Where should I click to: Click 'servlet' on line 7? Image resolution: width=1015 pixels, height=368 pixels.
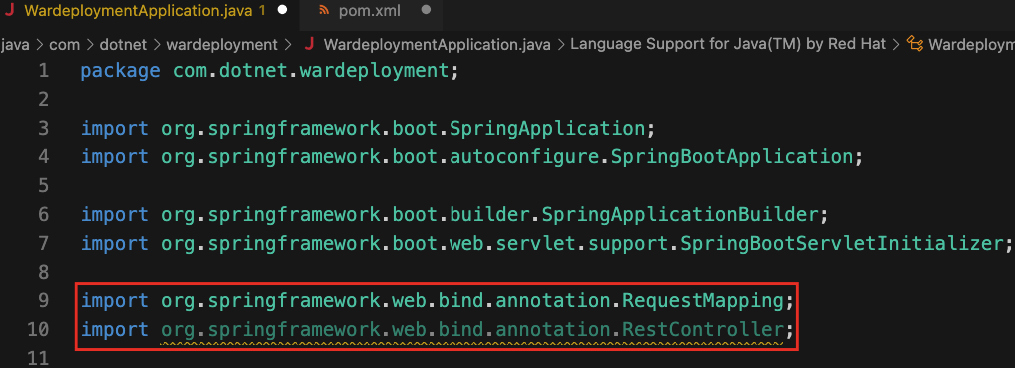[536, 243]
